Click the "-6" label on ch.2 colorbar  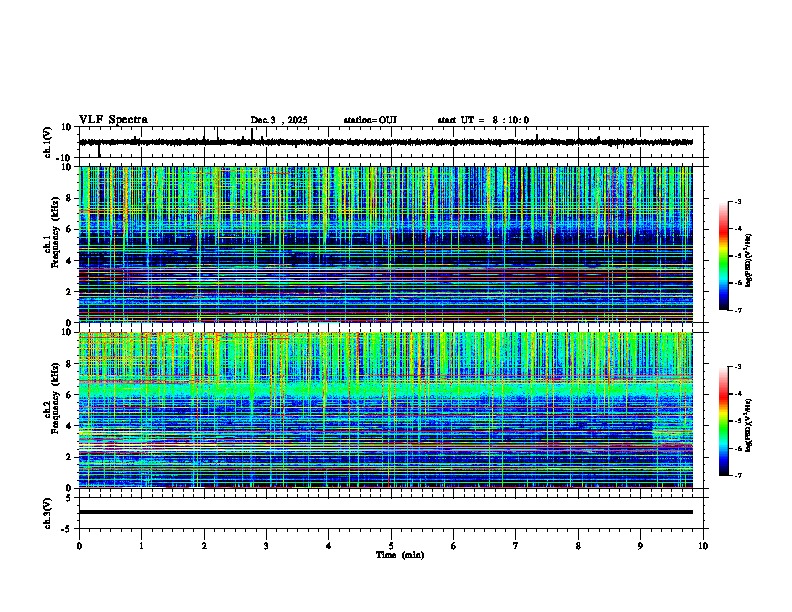(737, 448)
